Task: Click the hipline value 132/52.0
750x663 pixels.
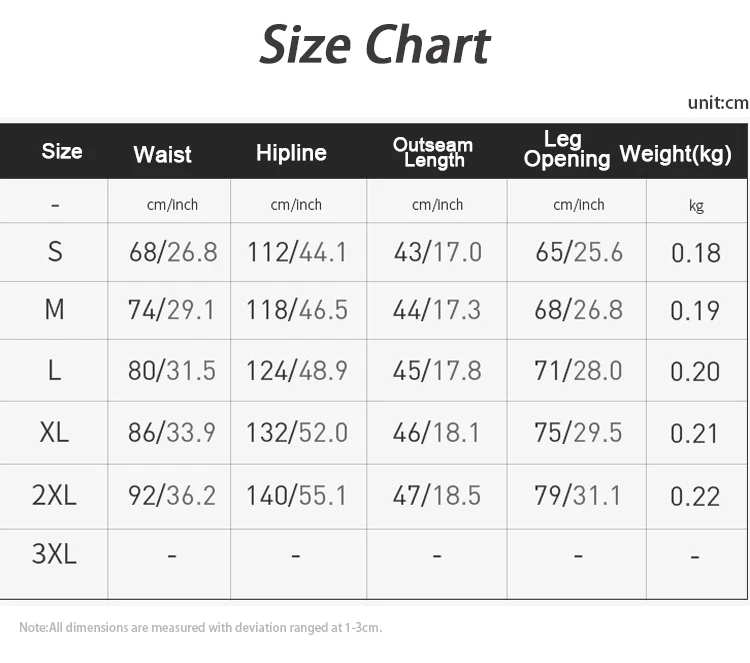Action: pos(297,432)
